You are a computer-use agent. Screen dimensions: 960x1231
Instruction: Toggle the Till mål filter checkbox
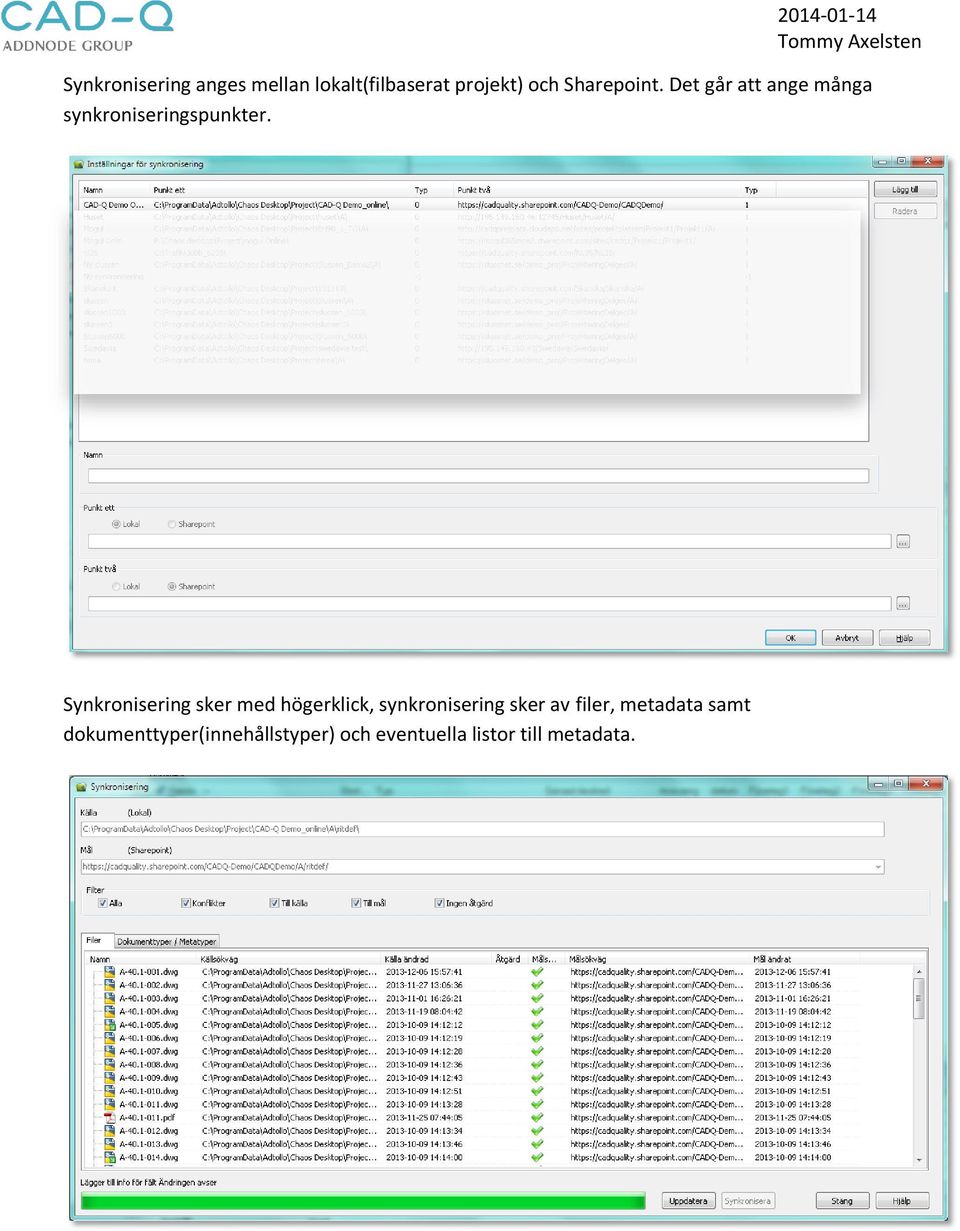pos(356,903)
